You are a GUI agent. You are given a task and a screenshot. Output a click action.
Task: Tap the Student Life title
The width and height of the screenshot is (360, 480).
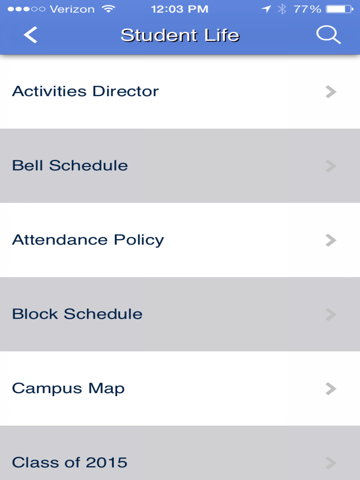coord(180,35)
